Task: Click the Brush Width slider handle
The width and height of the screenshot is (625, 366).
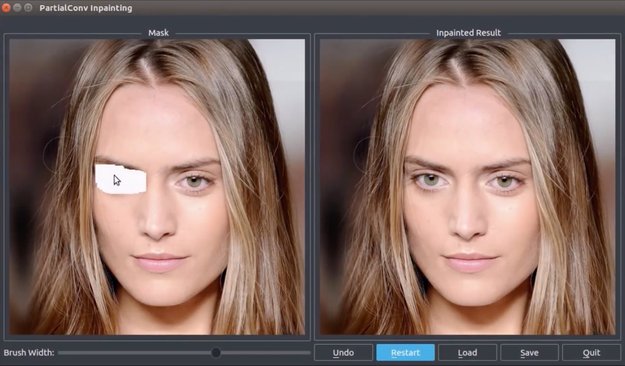Action: 216,352
